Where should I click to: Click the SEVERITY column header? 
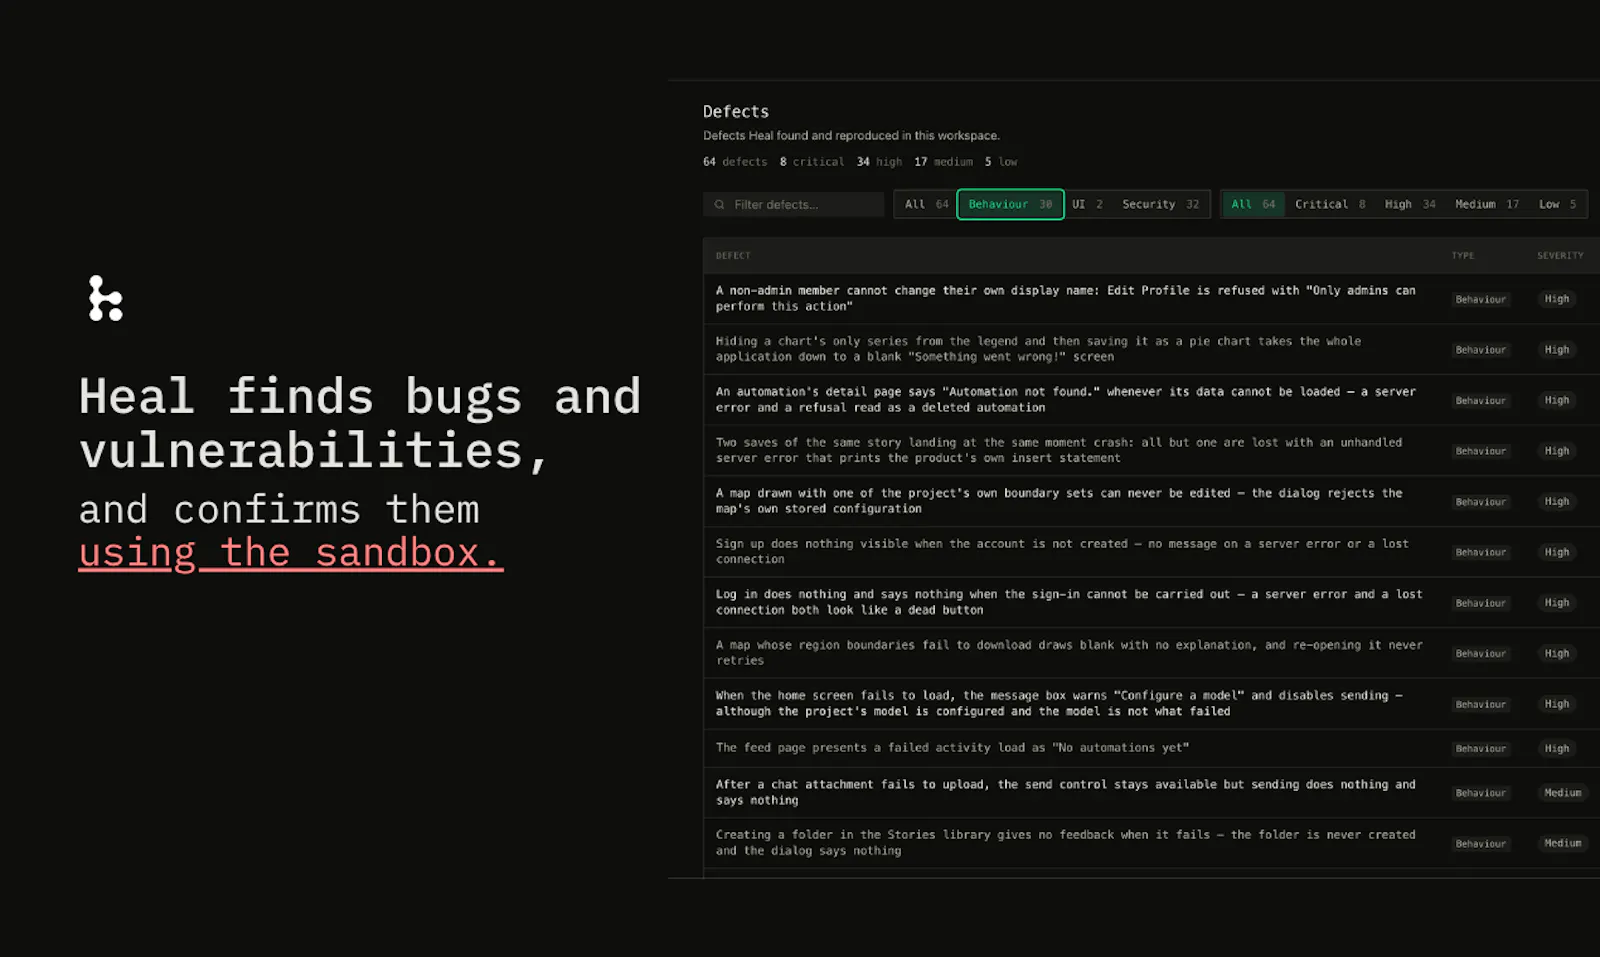(x=1560, y=256)
